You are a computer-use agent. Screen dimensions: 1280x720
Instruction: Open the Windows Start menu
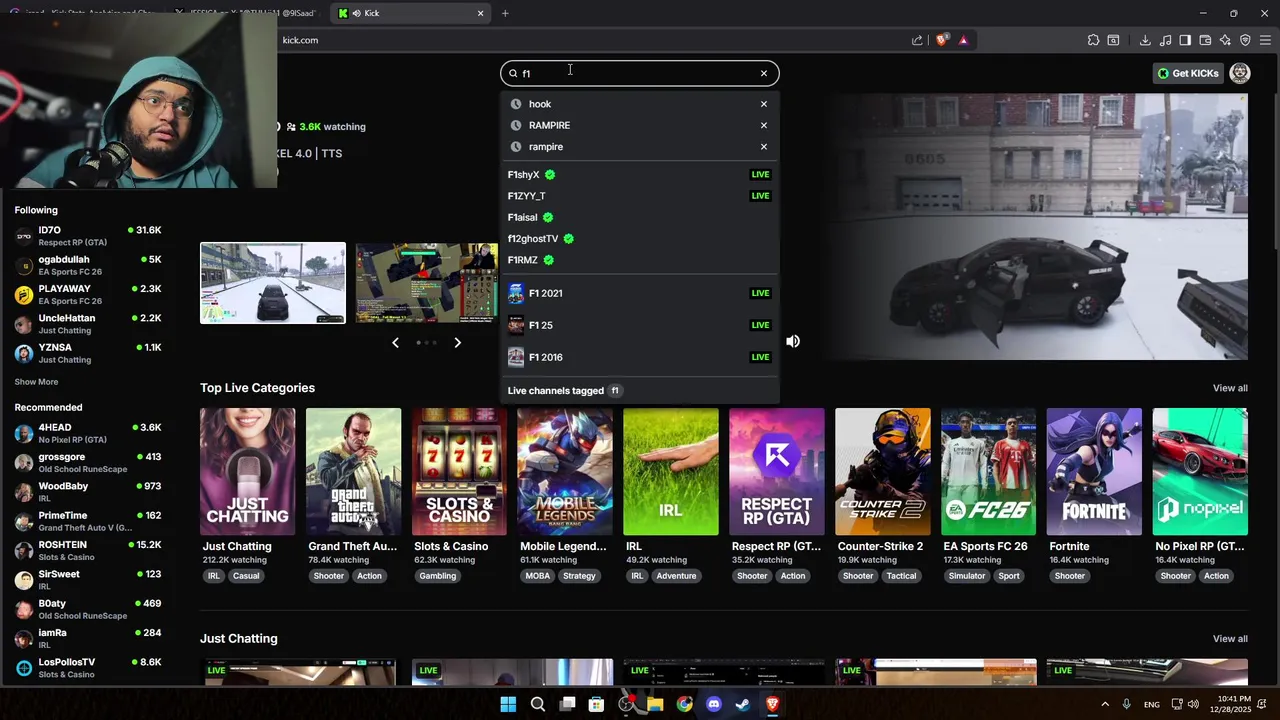click(508, 704)
